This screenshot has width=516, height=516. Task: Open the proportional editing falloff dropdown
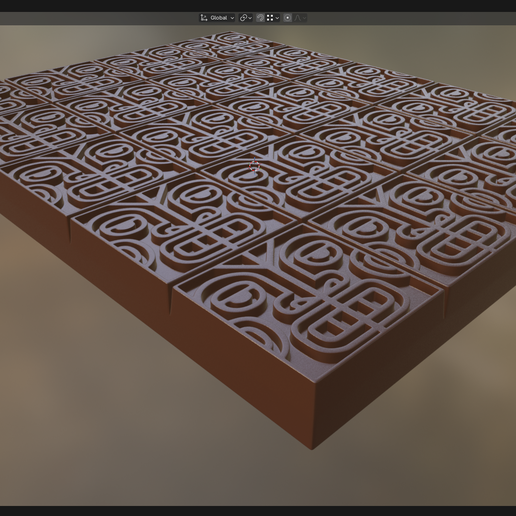pyautogui.click(x=300, y=18)
